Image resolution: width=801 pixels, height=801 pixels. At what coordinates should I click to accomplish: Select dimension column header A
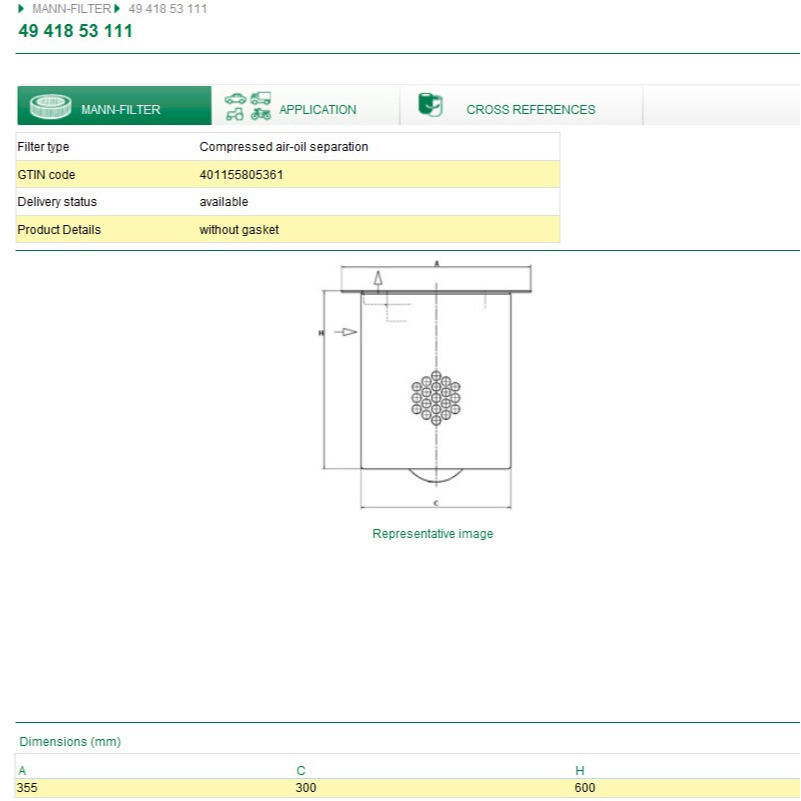pyautogui.click(x=22, y=770)
